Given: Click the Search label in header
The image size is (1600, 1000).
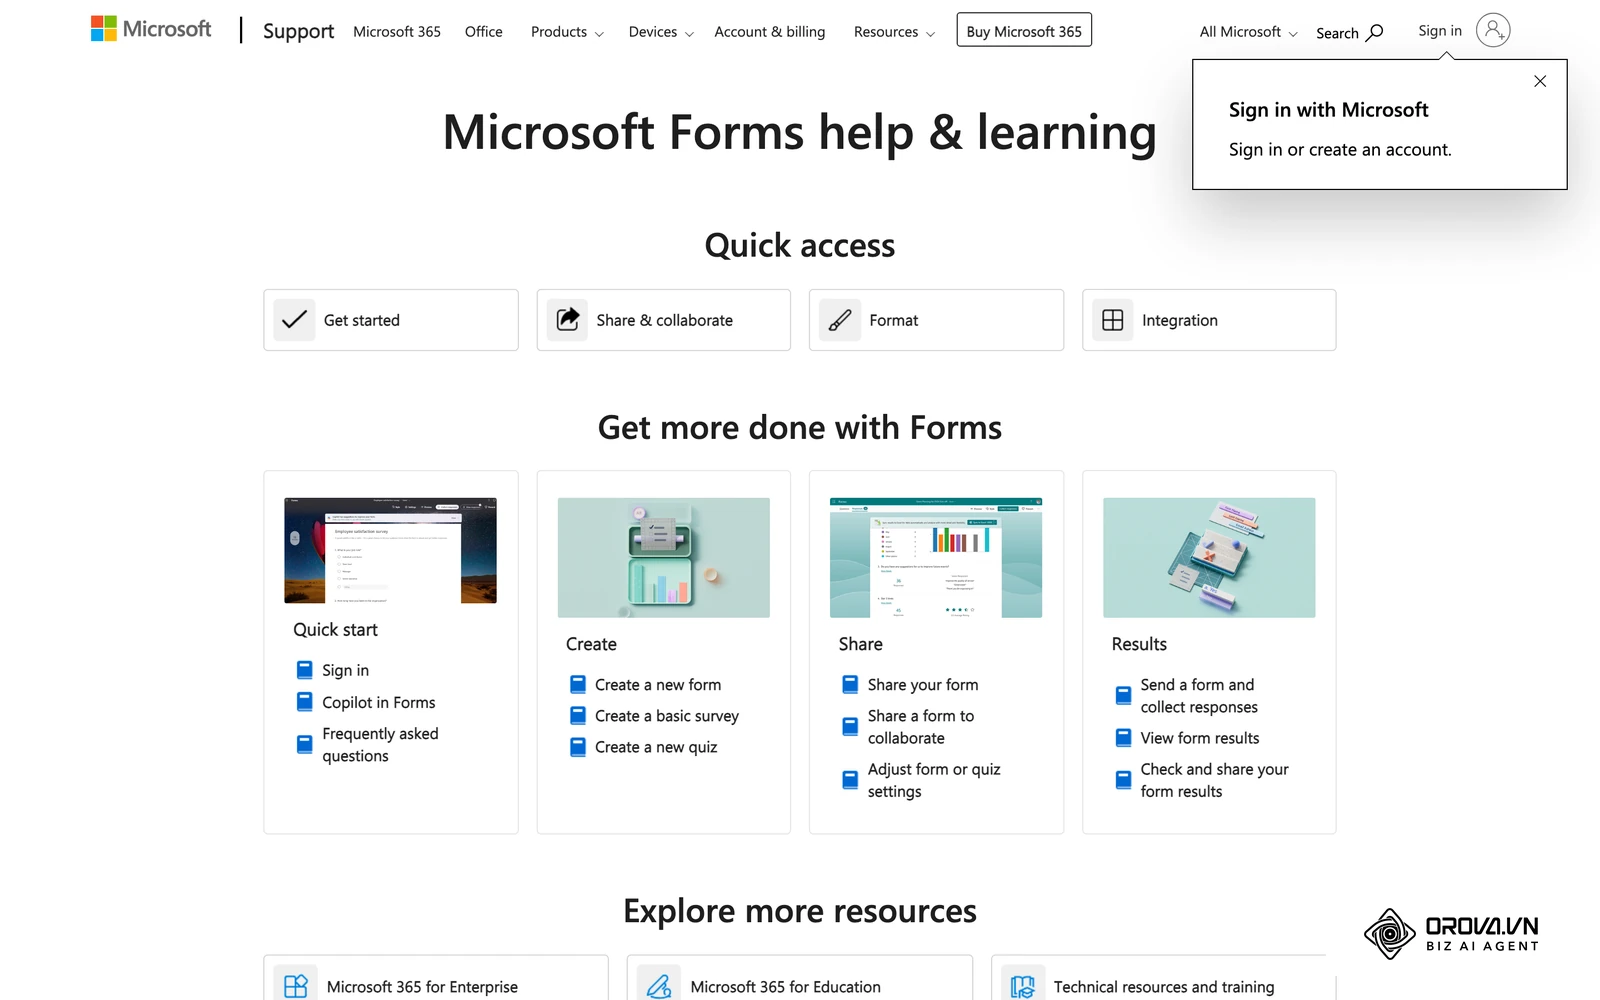Looking at the screenshot, I should pos(1337,33).
